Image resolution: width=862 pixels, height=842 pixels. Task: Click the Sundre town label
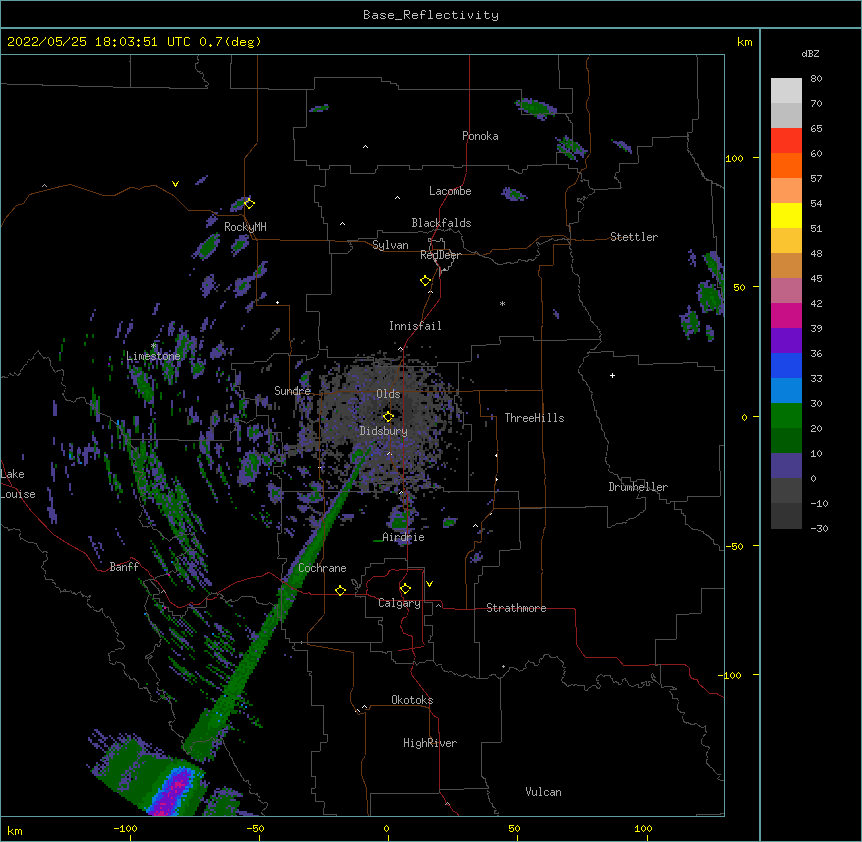tap(292, 391)
